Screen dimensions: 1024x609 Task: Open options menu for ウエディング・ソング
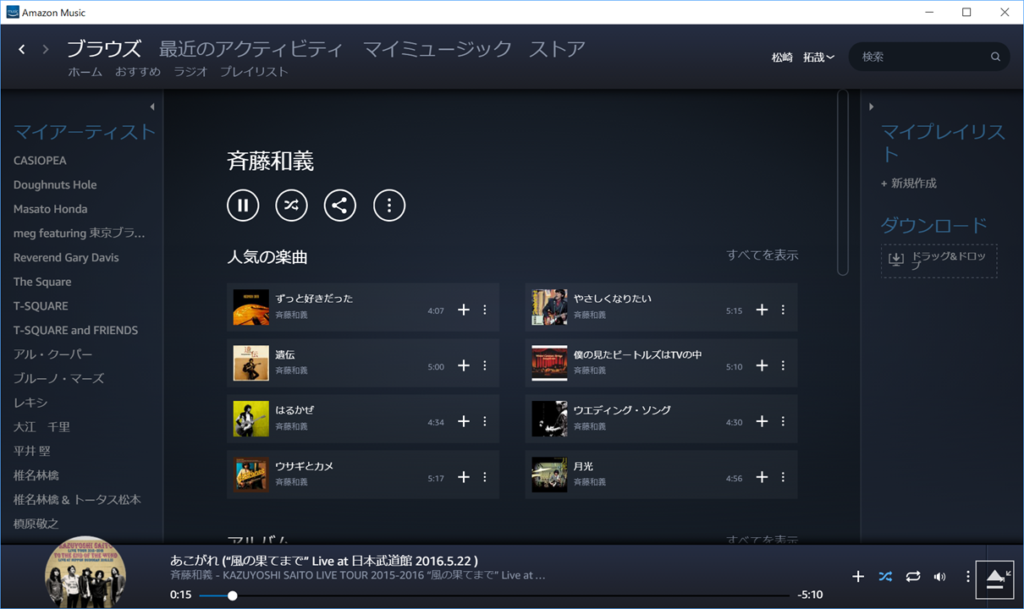(x=783, y=421)
